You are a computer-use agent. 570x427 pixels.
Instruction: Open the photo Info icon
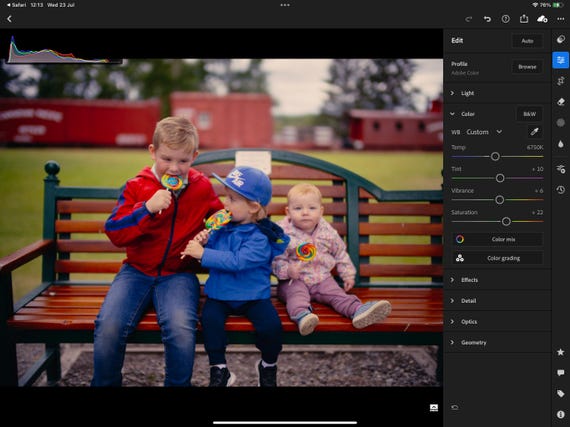561,414
